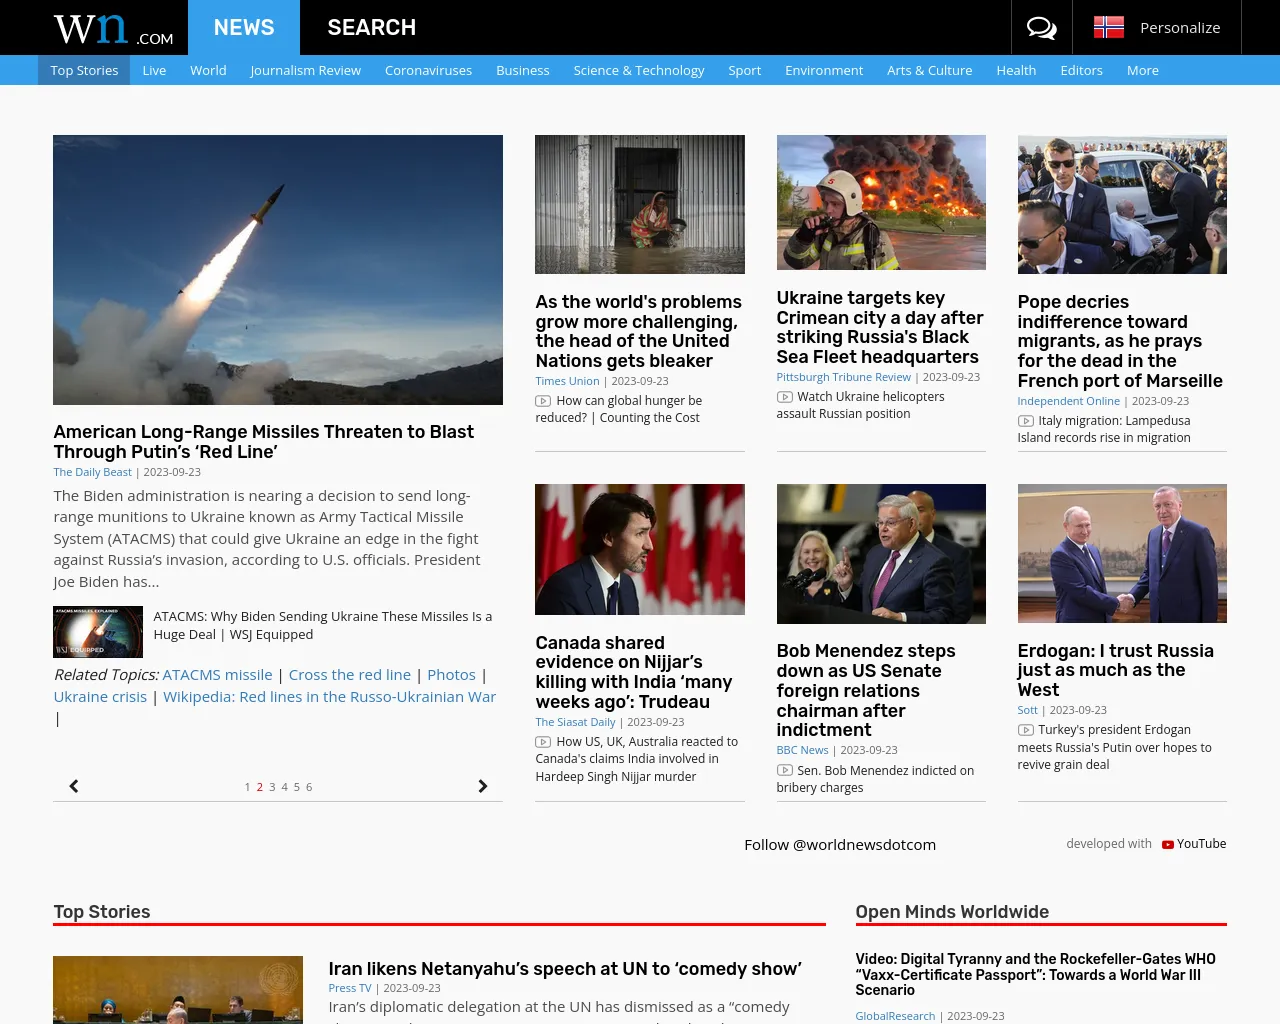Select the Coronaviruses category tab
Screen dimensions: 1280x1024
(428, 70)
